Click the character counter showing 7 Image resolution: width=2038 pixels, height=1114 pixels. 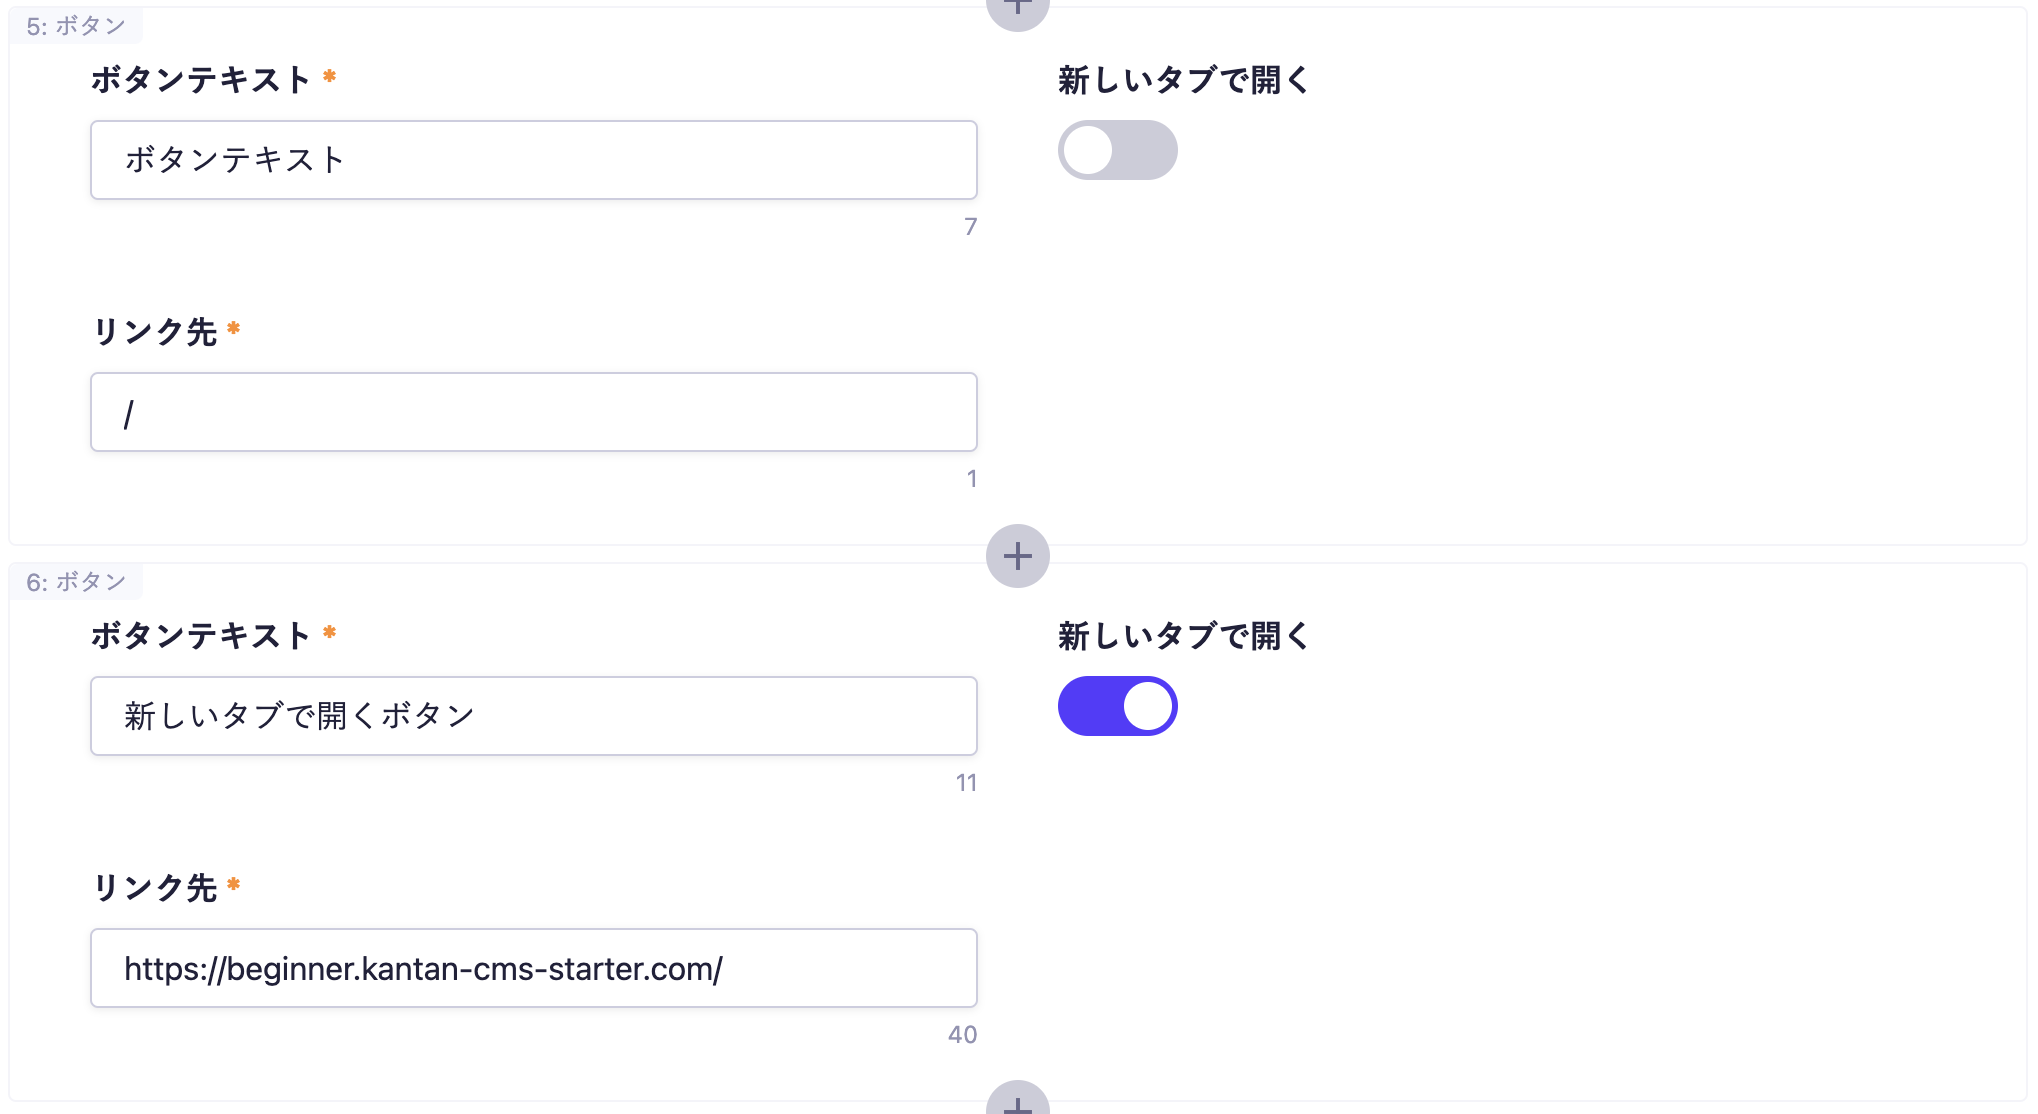coord(970,227)
